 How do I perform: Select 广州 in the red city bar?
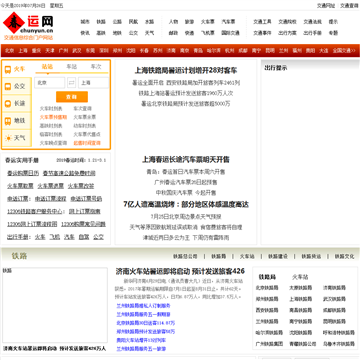point(63,51)
